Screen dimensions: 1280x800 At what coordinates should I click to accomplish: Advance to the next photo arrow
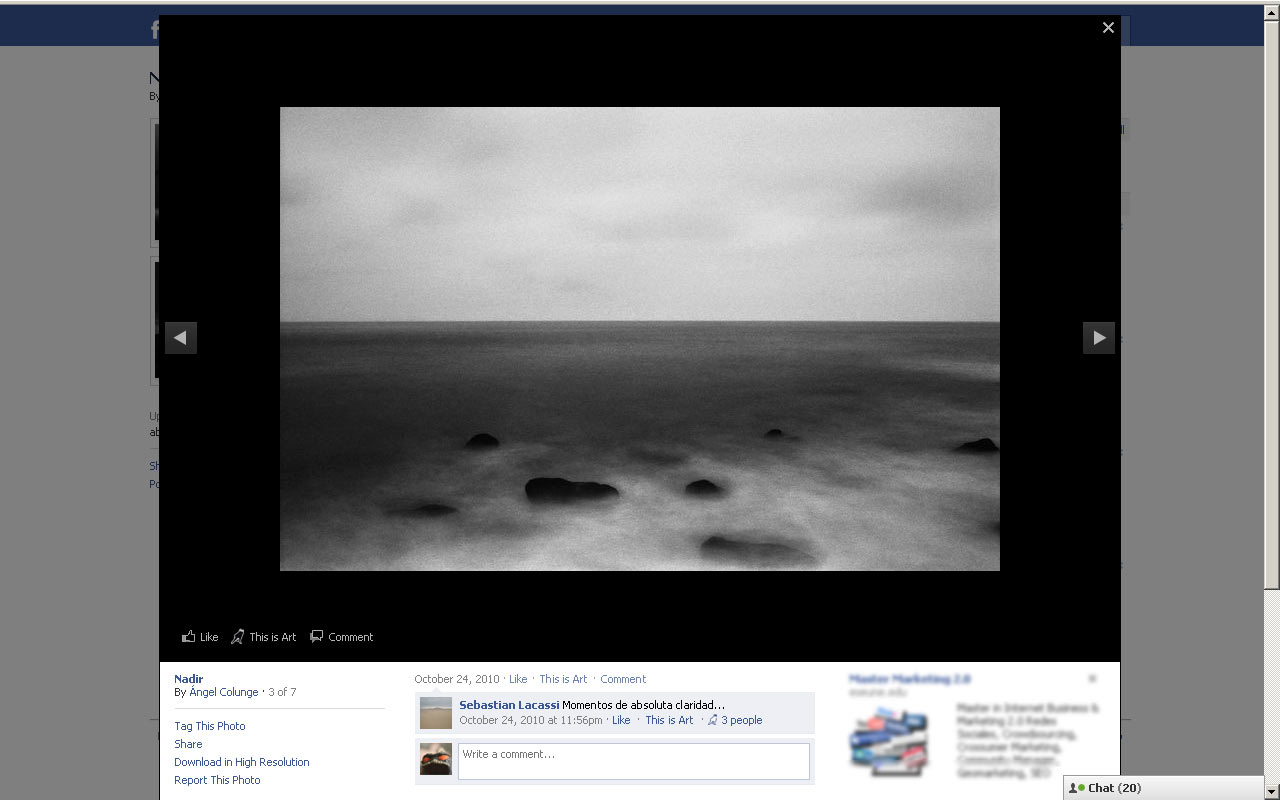tap(1099, 338)
